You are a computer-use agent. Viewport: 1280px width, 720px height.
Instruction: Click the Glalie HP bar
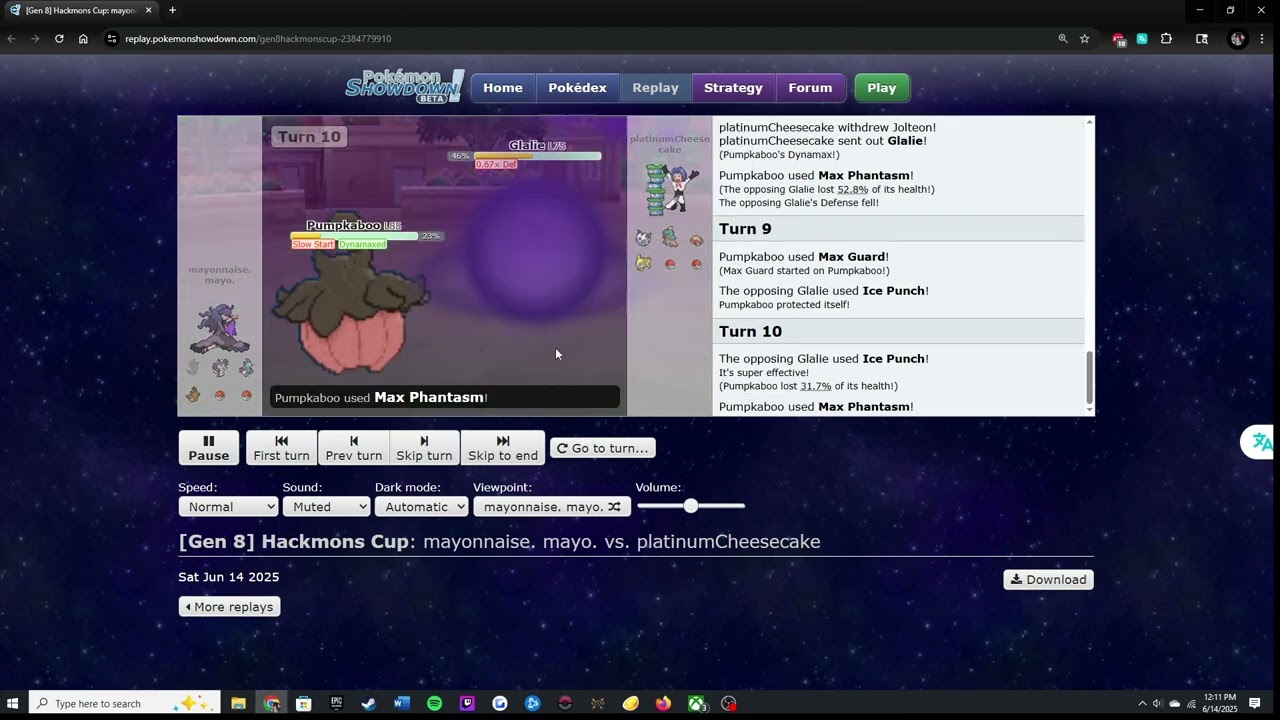coord(537,156)
